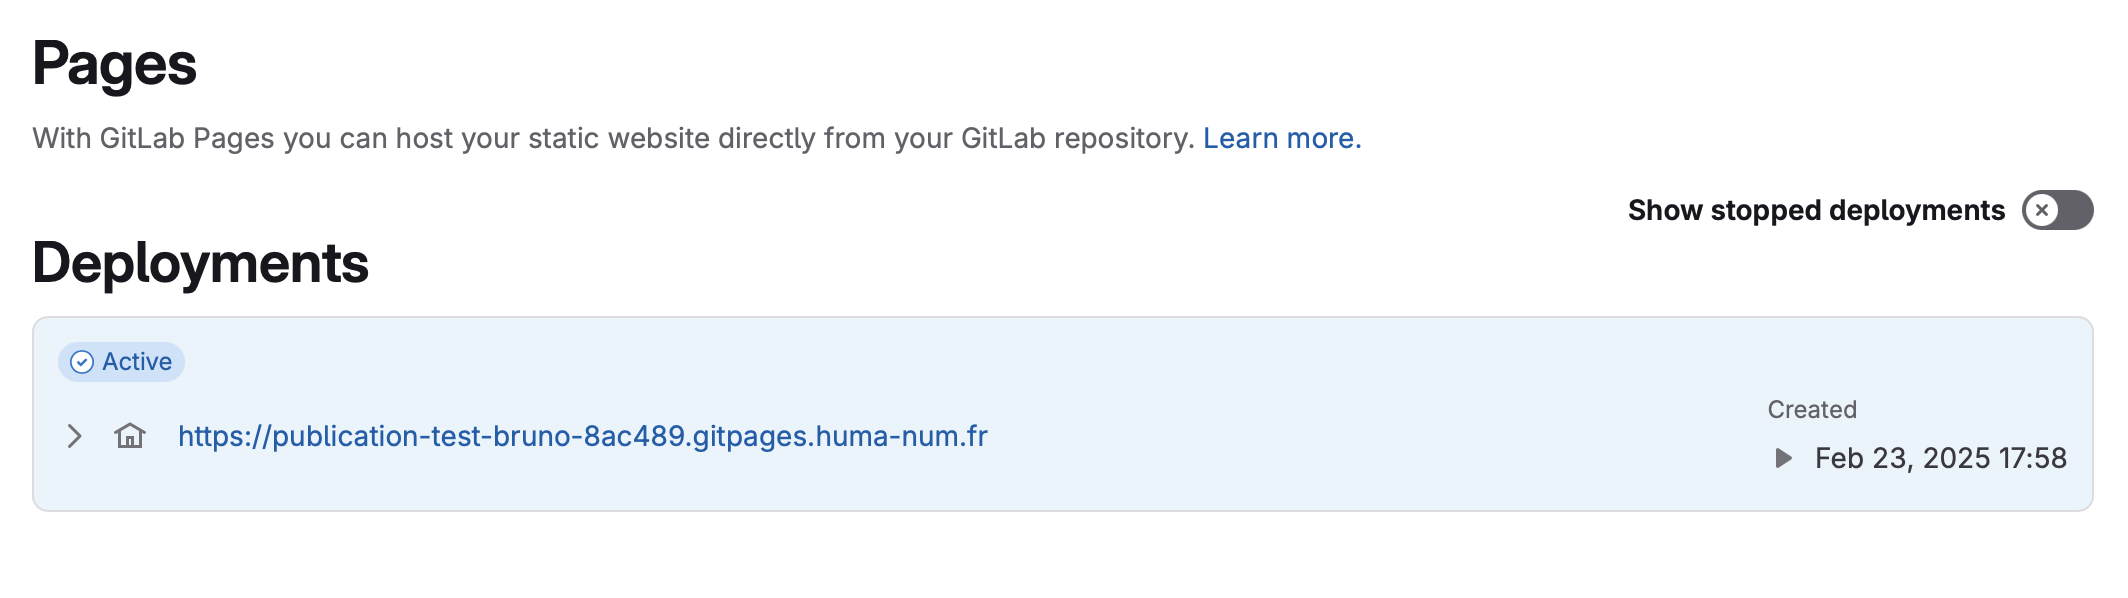Click the GitLab Pages description sentence
The image size is (2128, 598).
click(612, 138)
